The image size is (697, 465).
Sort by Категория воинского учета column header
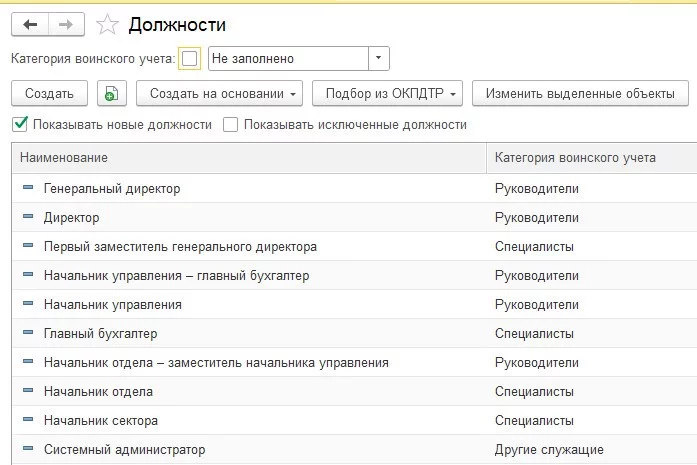[592, 158]
